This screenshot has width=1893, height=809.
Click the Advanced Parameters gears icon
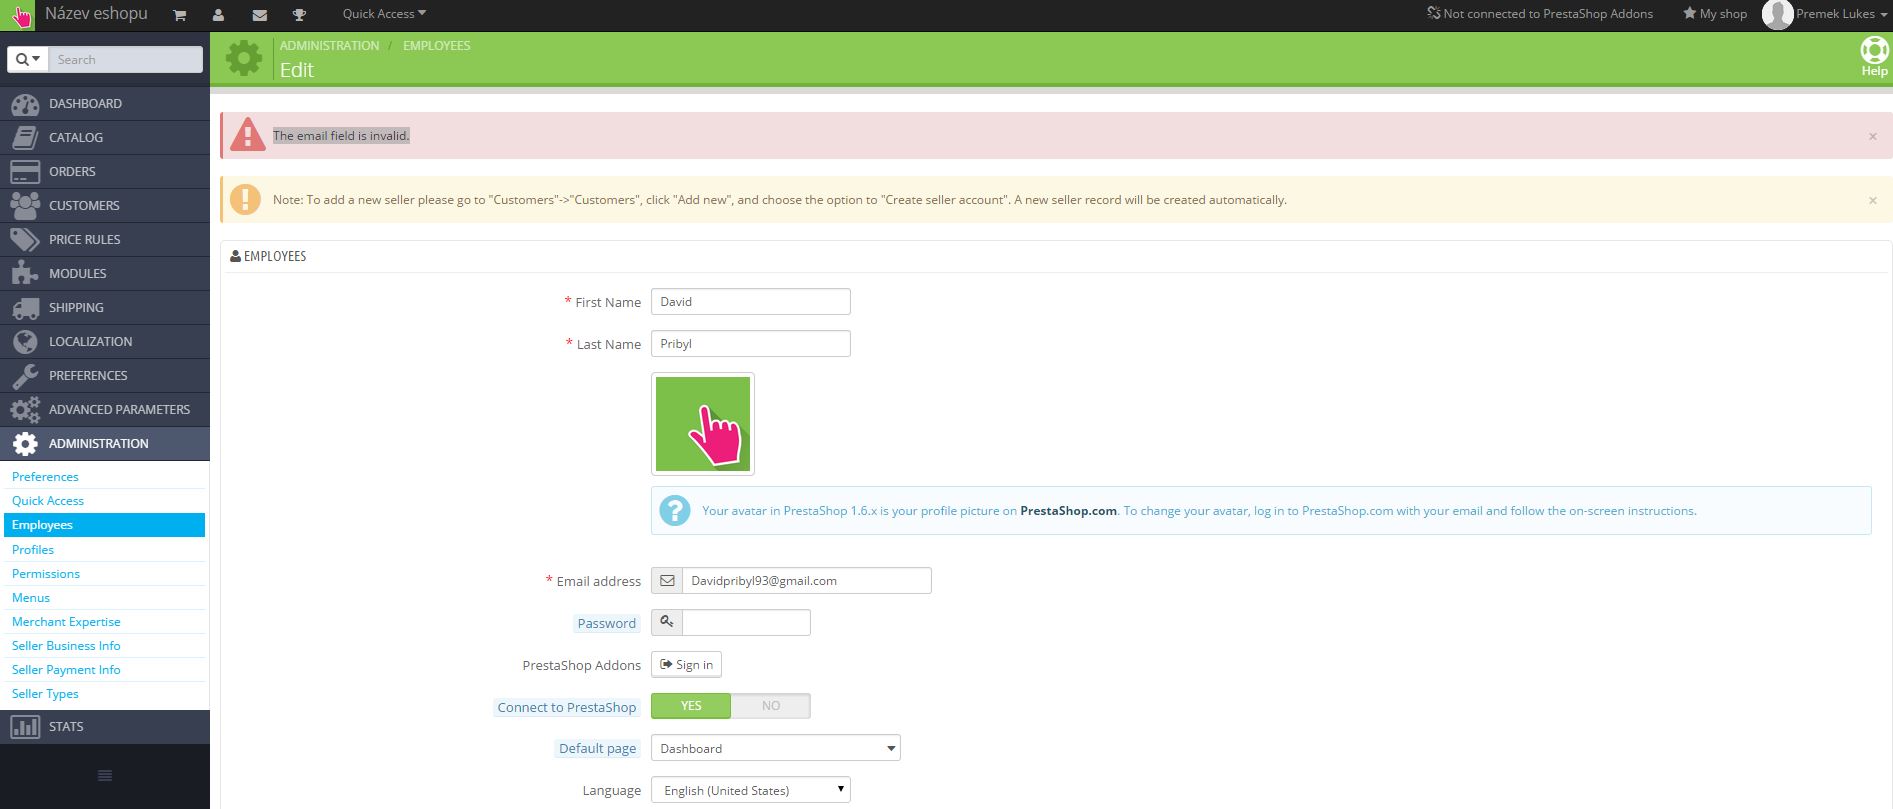click(25, 410)
